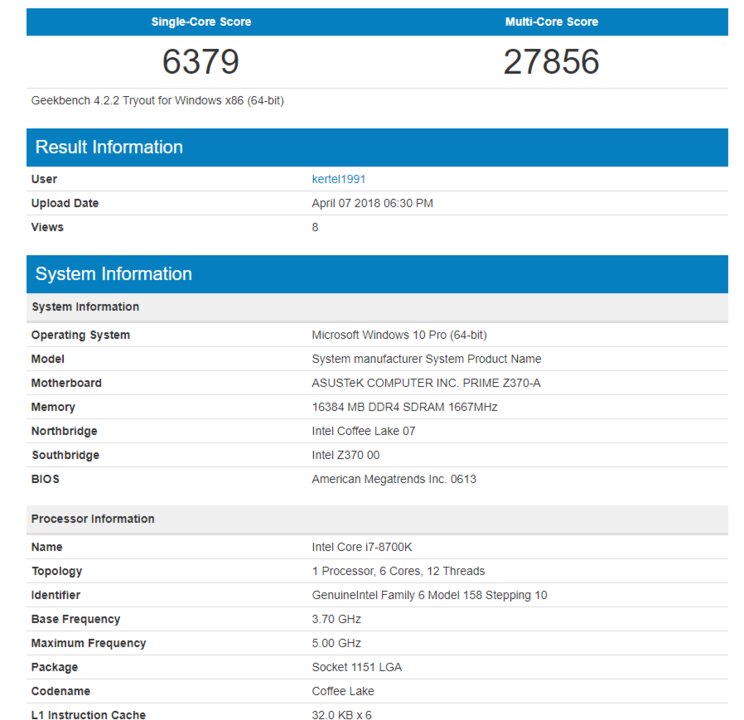This screenshot has height=720, width=744.
Task: Click the Codename row label
Action: click(61, 691)
